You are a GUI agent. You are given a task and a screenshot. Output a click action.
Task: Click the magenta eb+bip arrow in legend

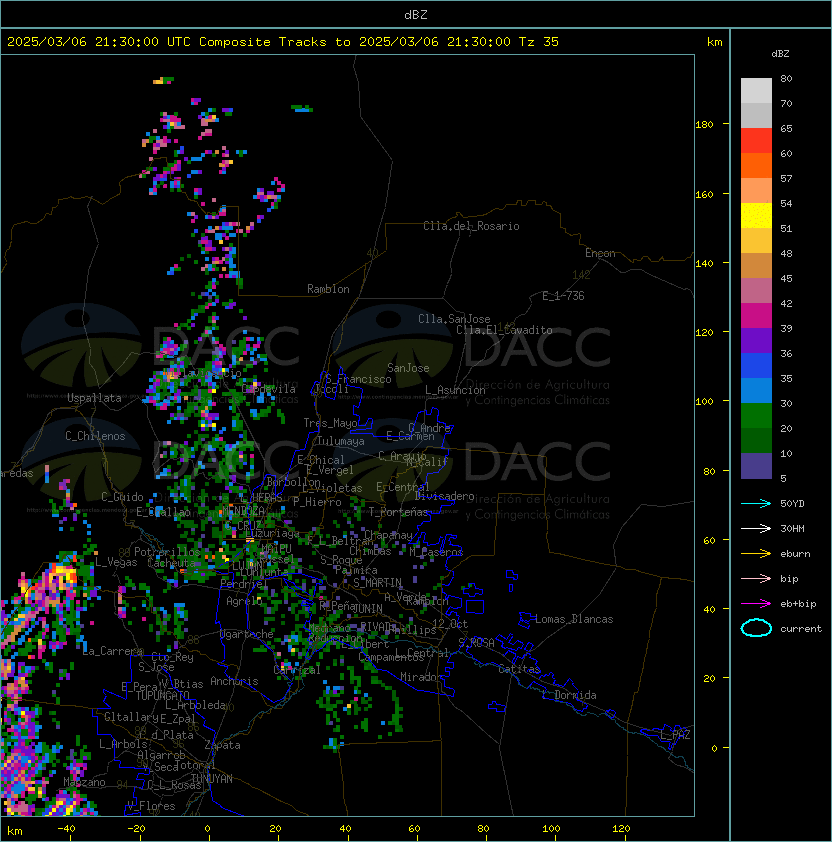click(x=756, y=604)
